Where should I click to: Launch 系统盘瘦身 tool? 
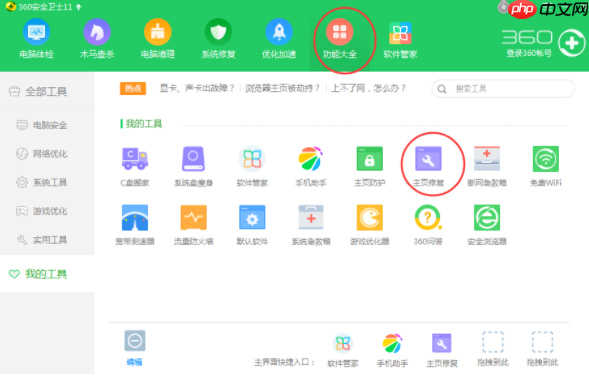(x=193, y=166)
